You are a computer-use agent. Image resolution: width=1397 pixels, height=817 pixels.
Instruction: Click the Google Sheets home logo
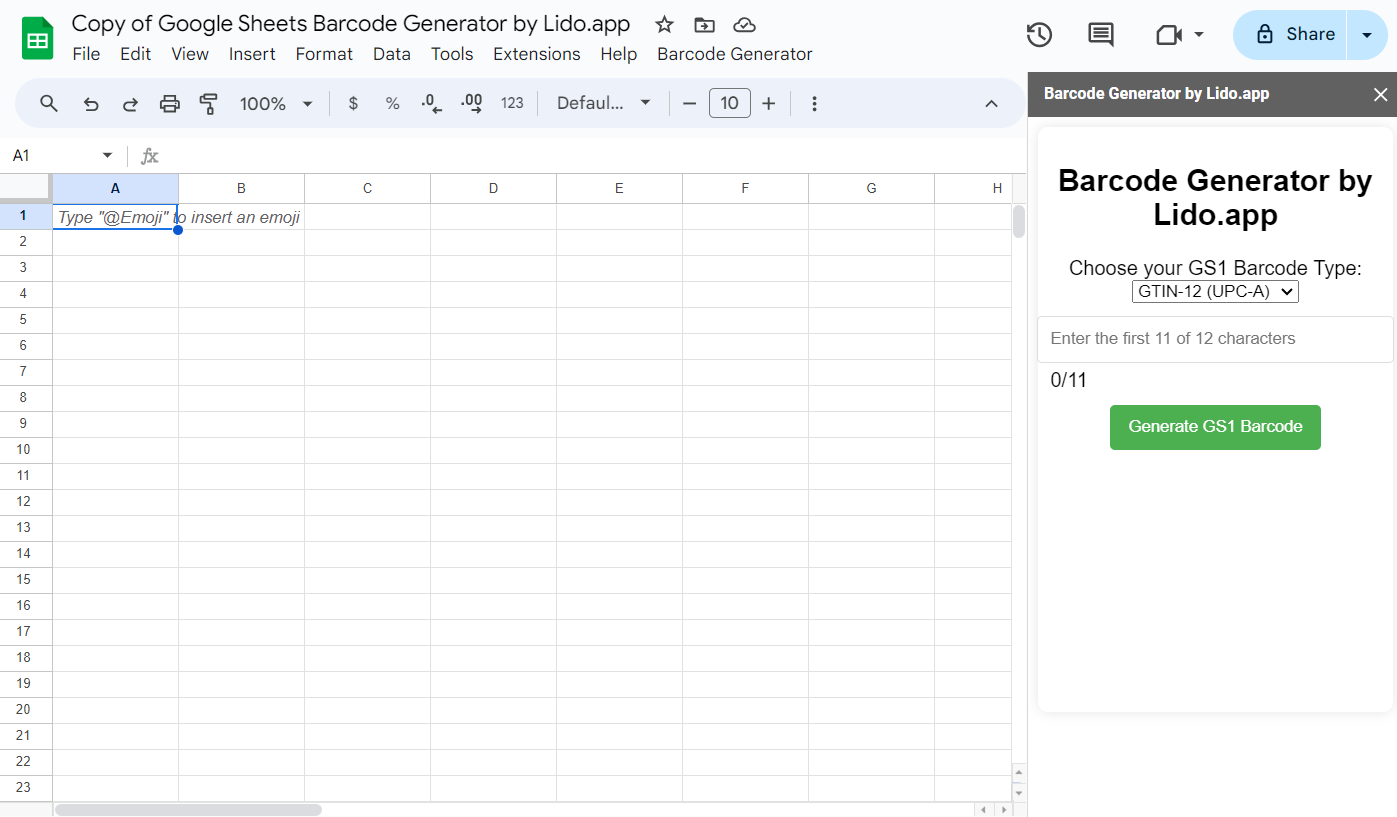coord(38,39)
